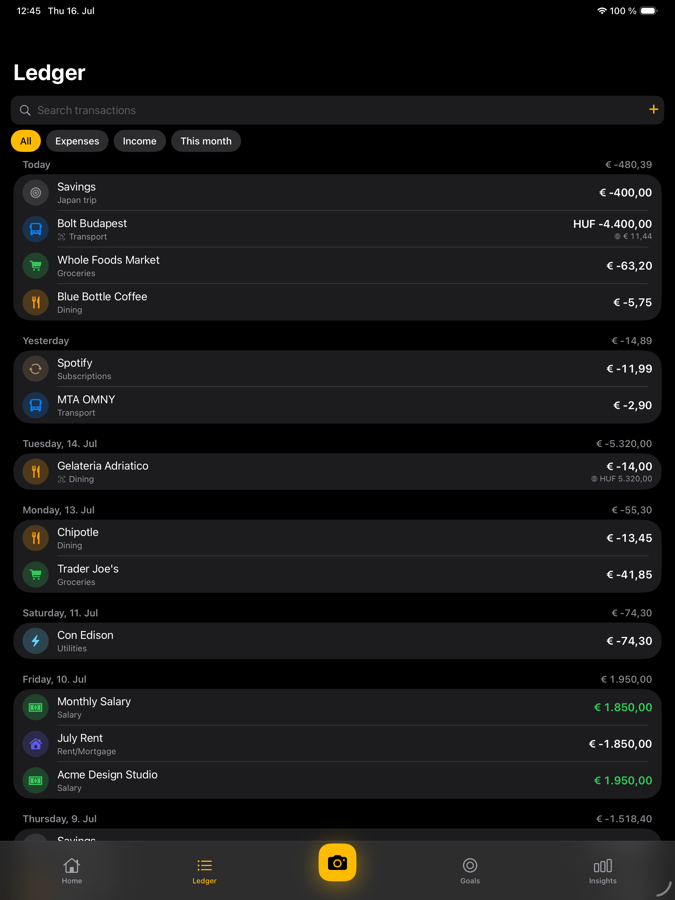Click the bus icon next to MTA OMNY
675x900 pixels.
(x=36, y=405)
